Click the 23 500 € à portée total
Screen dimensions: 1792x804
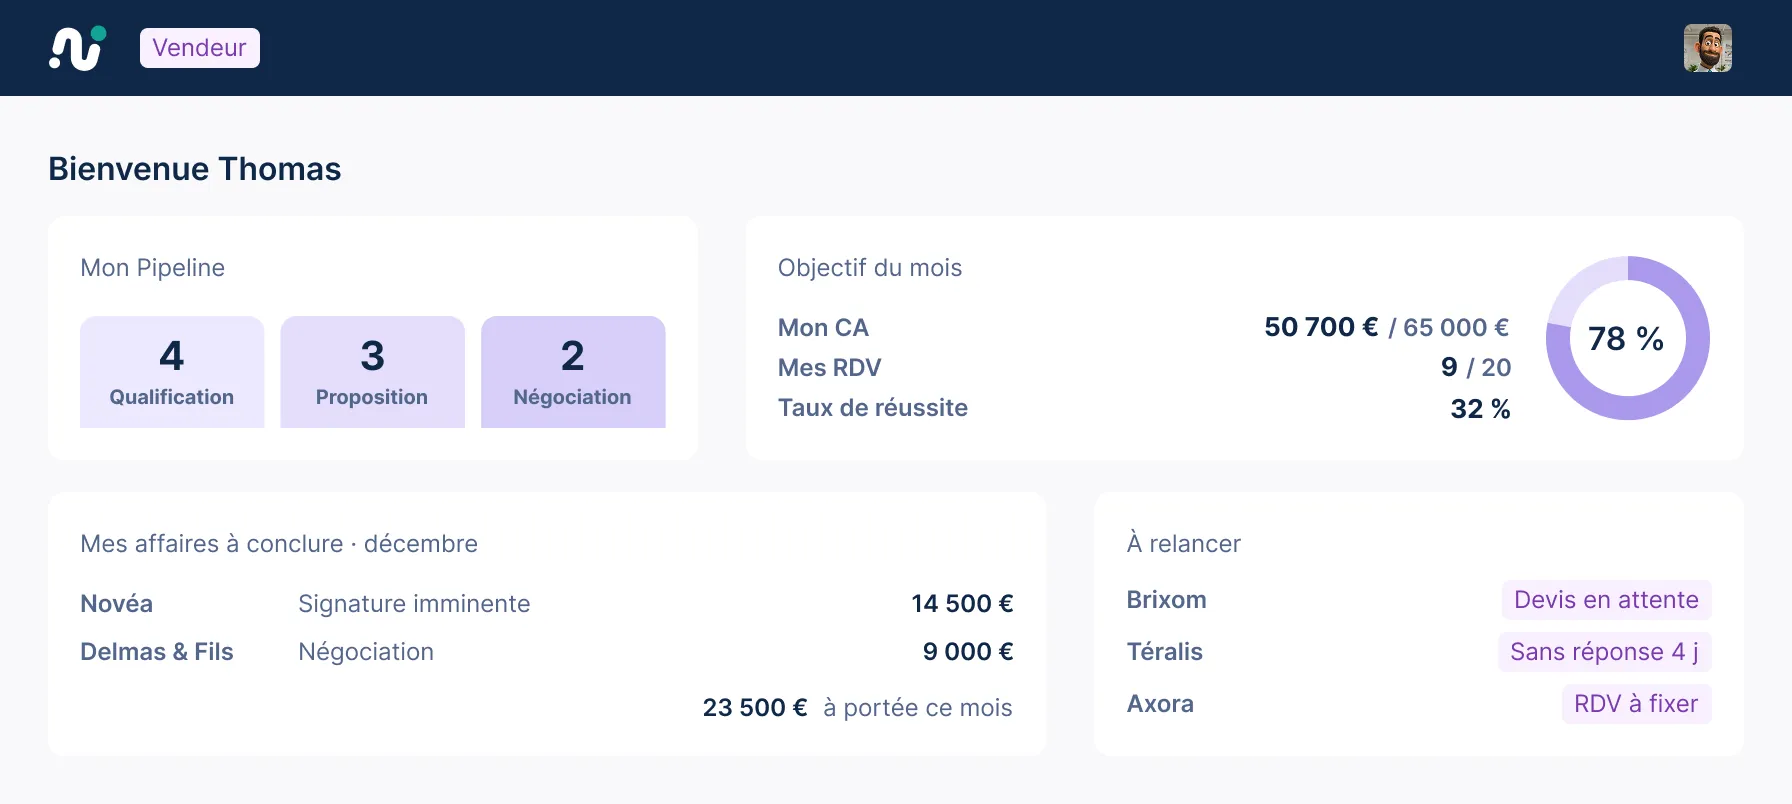[x=857, y=708]
